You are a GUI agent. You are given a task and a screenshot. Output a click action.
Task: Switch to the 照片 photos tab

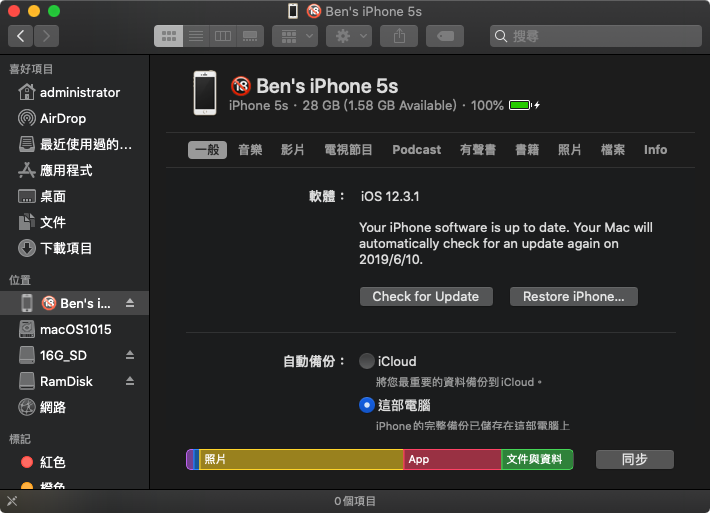point(570,149)
